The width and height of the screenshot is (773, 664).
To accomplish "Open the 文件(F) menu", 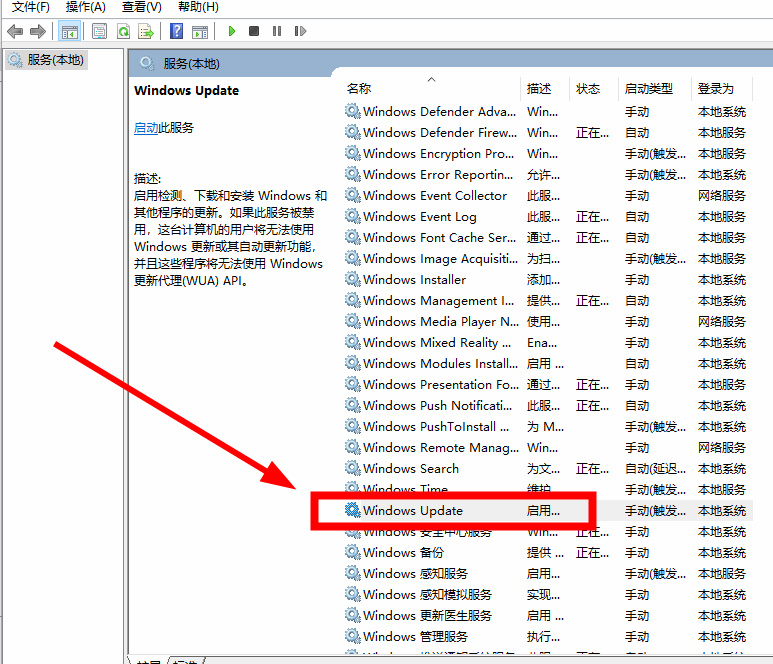I will click(x=31, y=7).
